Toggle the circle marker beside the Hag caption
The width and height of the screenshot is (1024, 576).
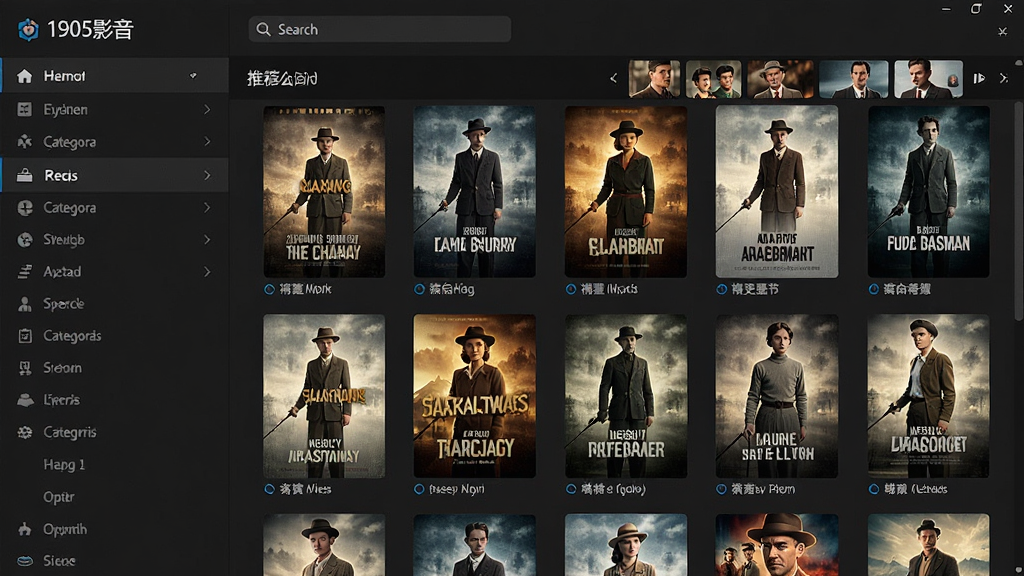[x=419, y=289]
